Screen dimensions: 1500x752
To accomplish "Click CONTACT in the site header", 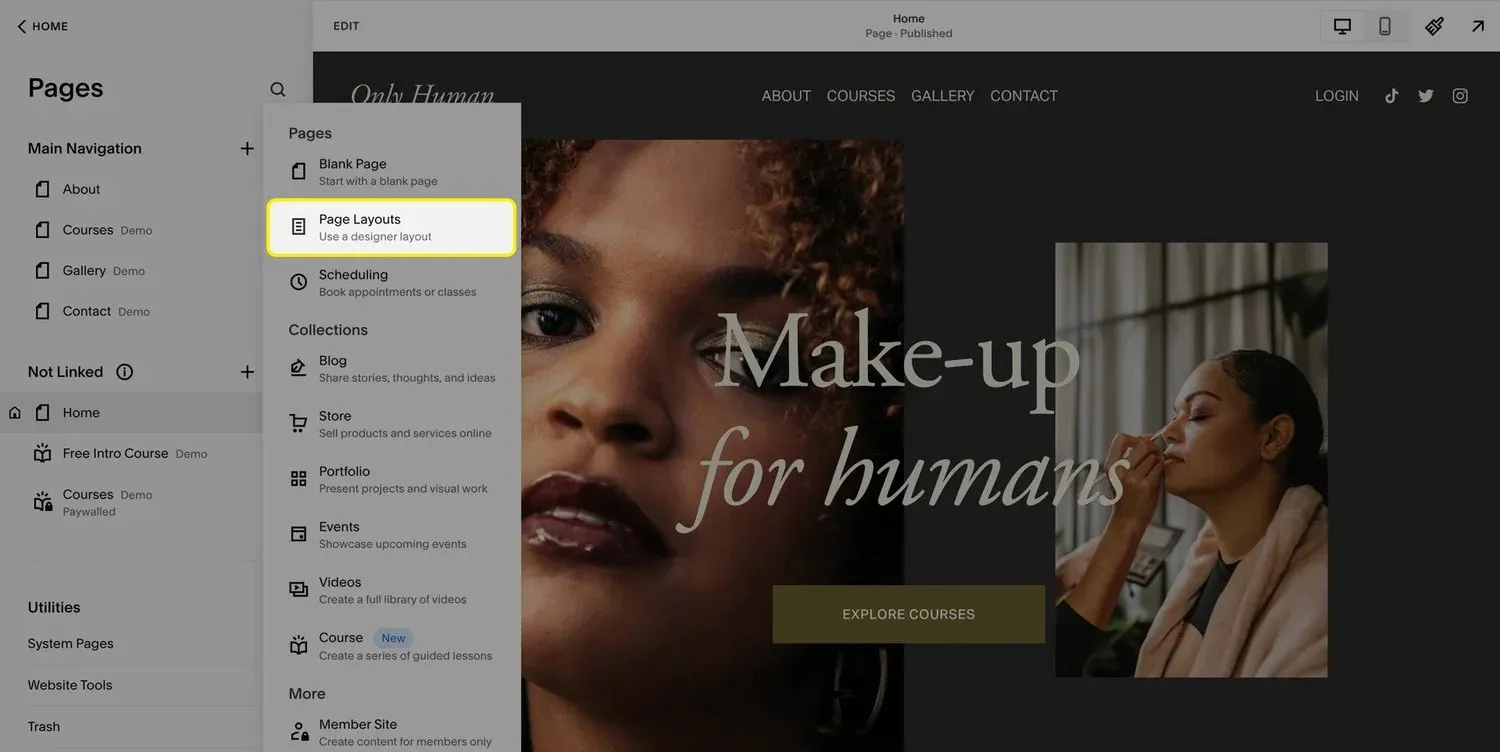I will pos(1024,96).
